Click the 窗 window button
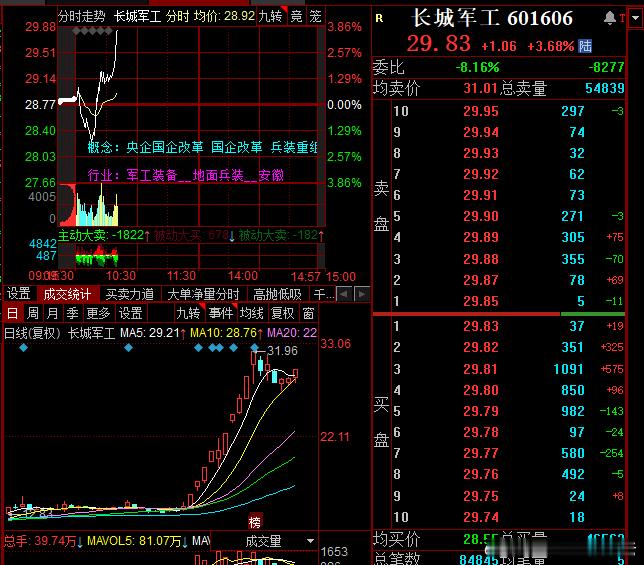 click(x=308, y=313)
